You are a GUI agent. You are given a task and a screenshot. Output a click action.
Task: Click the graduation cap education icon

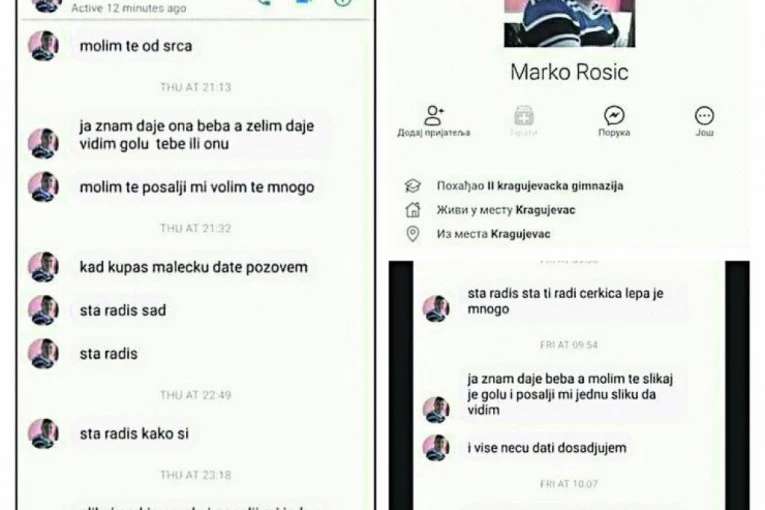412,185
